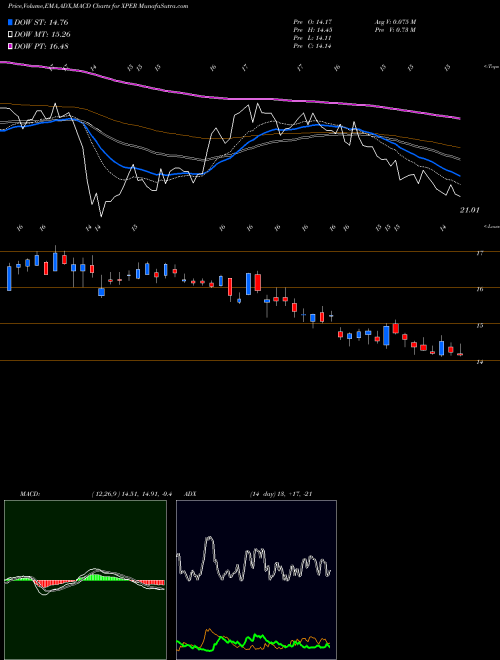Screen dimensions: 500x660
Task: Select the 'DOW MT: 15.26' legend text
Action: coord(42,35)
